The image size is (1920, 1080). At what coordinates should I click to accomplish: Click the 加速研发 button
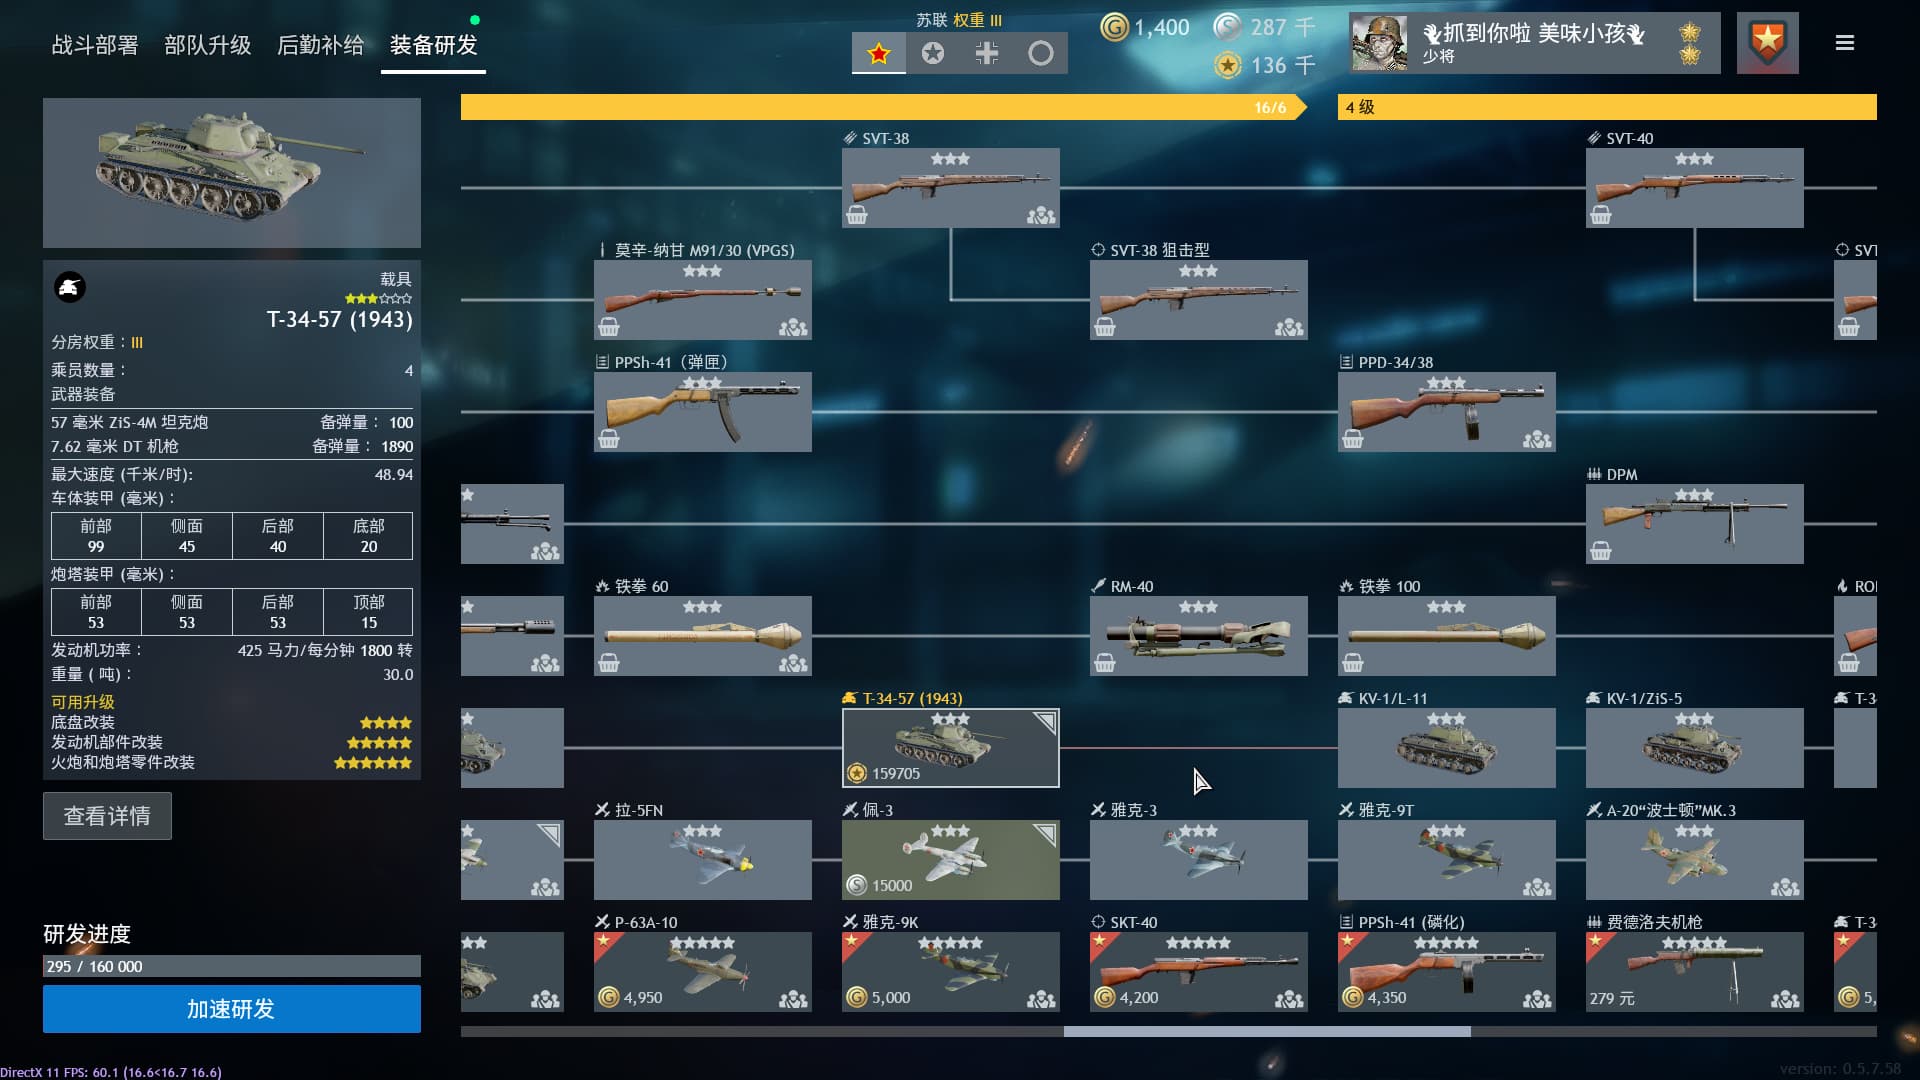tap(231, 1008)
